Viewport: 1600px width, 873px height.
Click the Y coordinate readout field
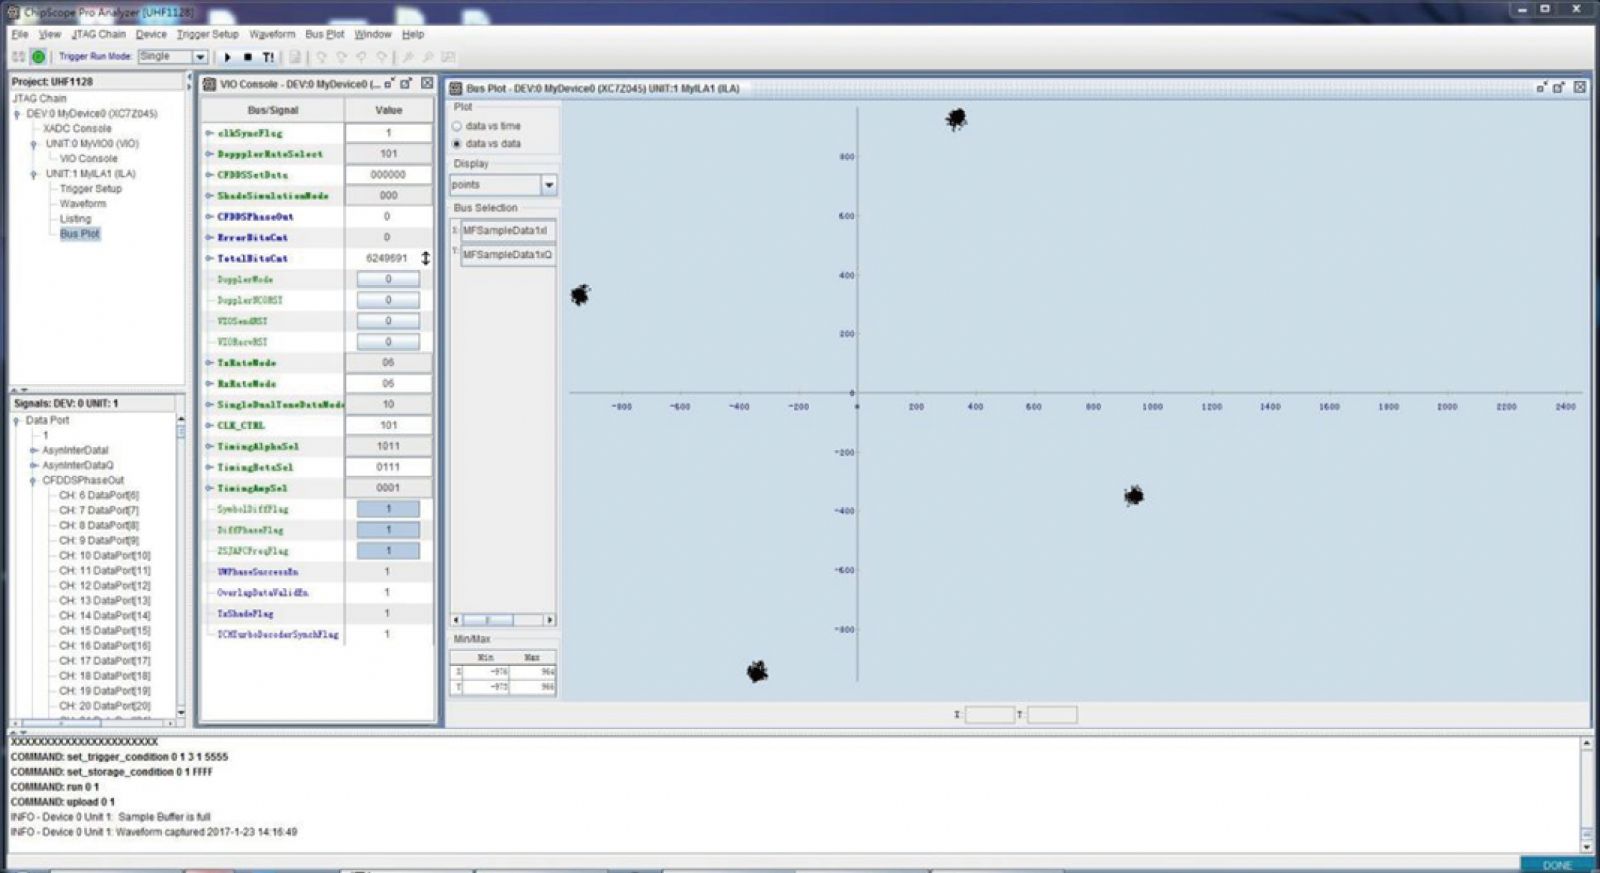(x=1052, y=715)
